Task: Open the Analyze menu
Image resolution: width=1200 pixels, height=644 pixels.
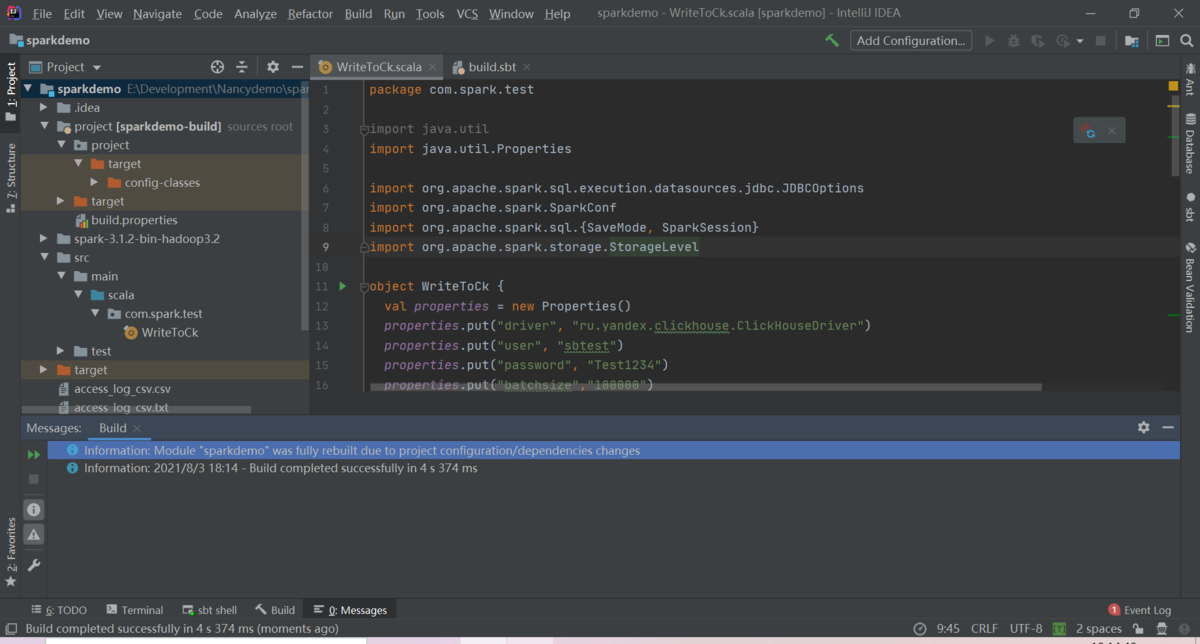Action: coord(255,14)
